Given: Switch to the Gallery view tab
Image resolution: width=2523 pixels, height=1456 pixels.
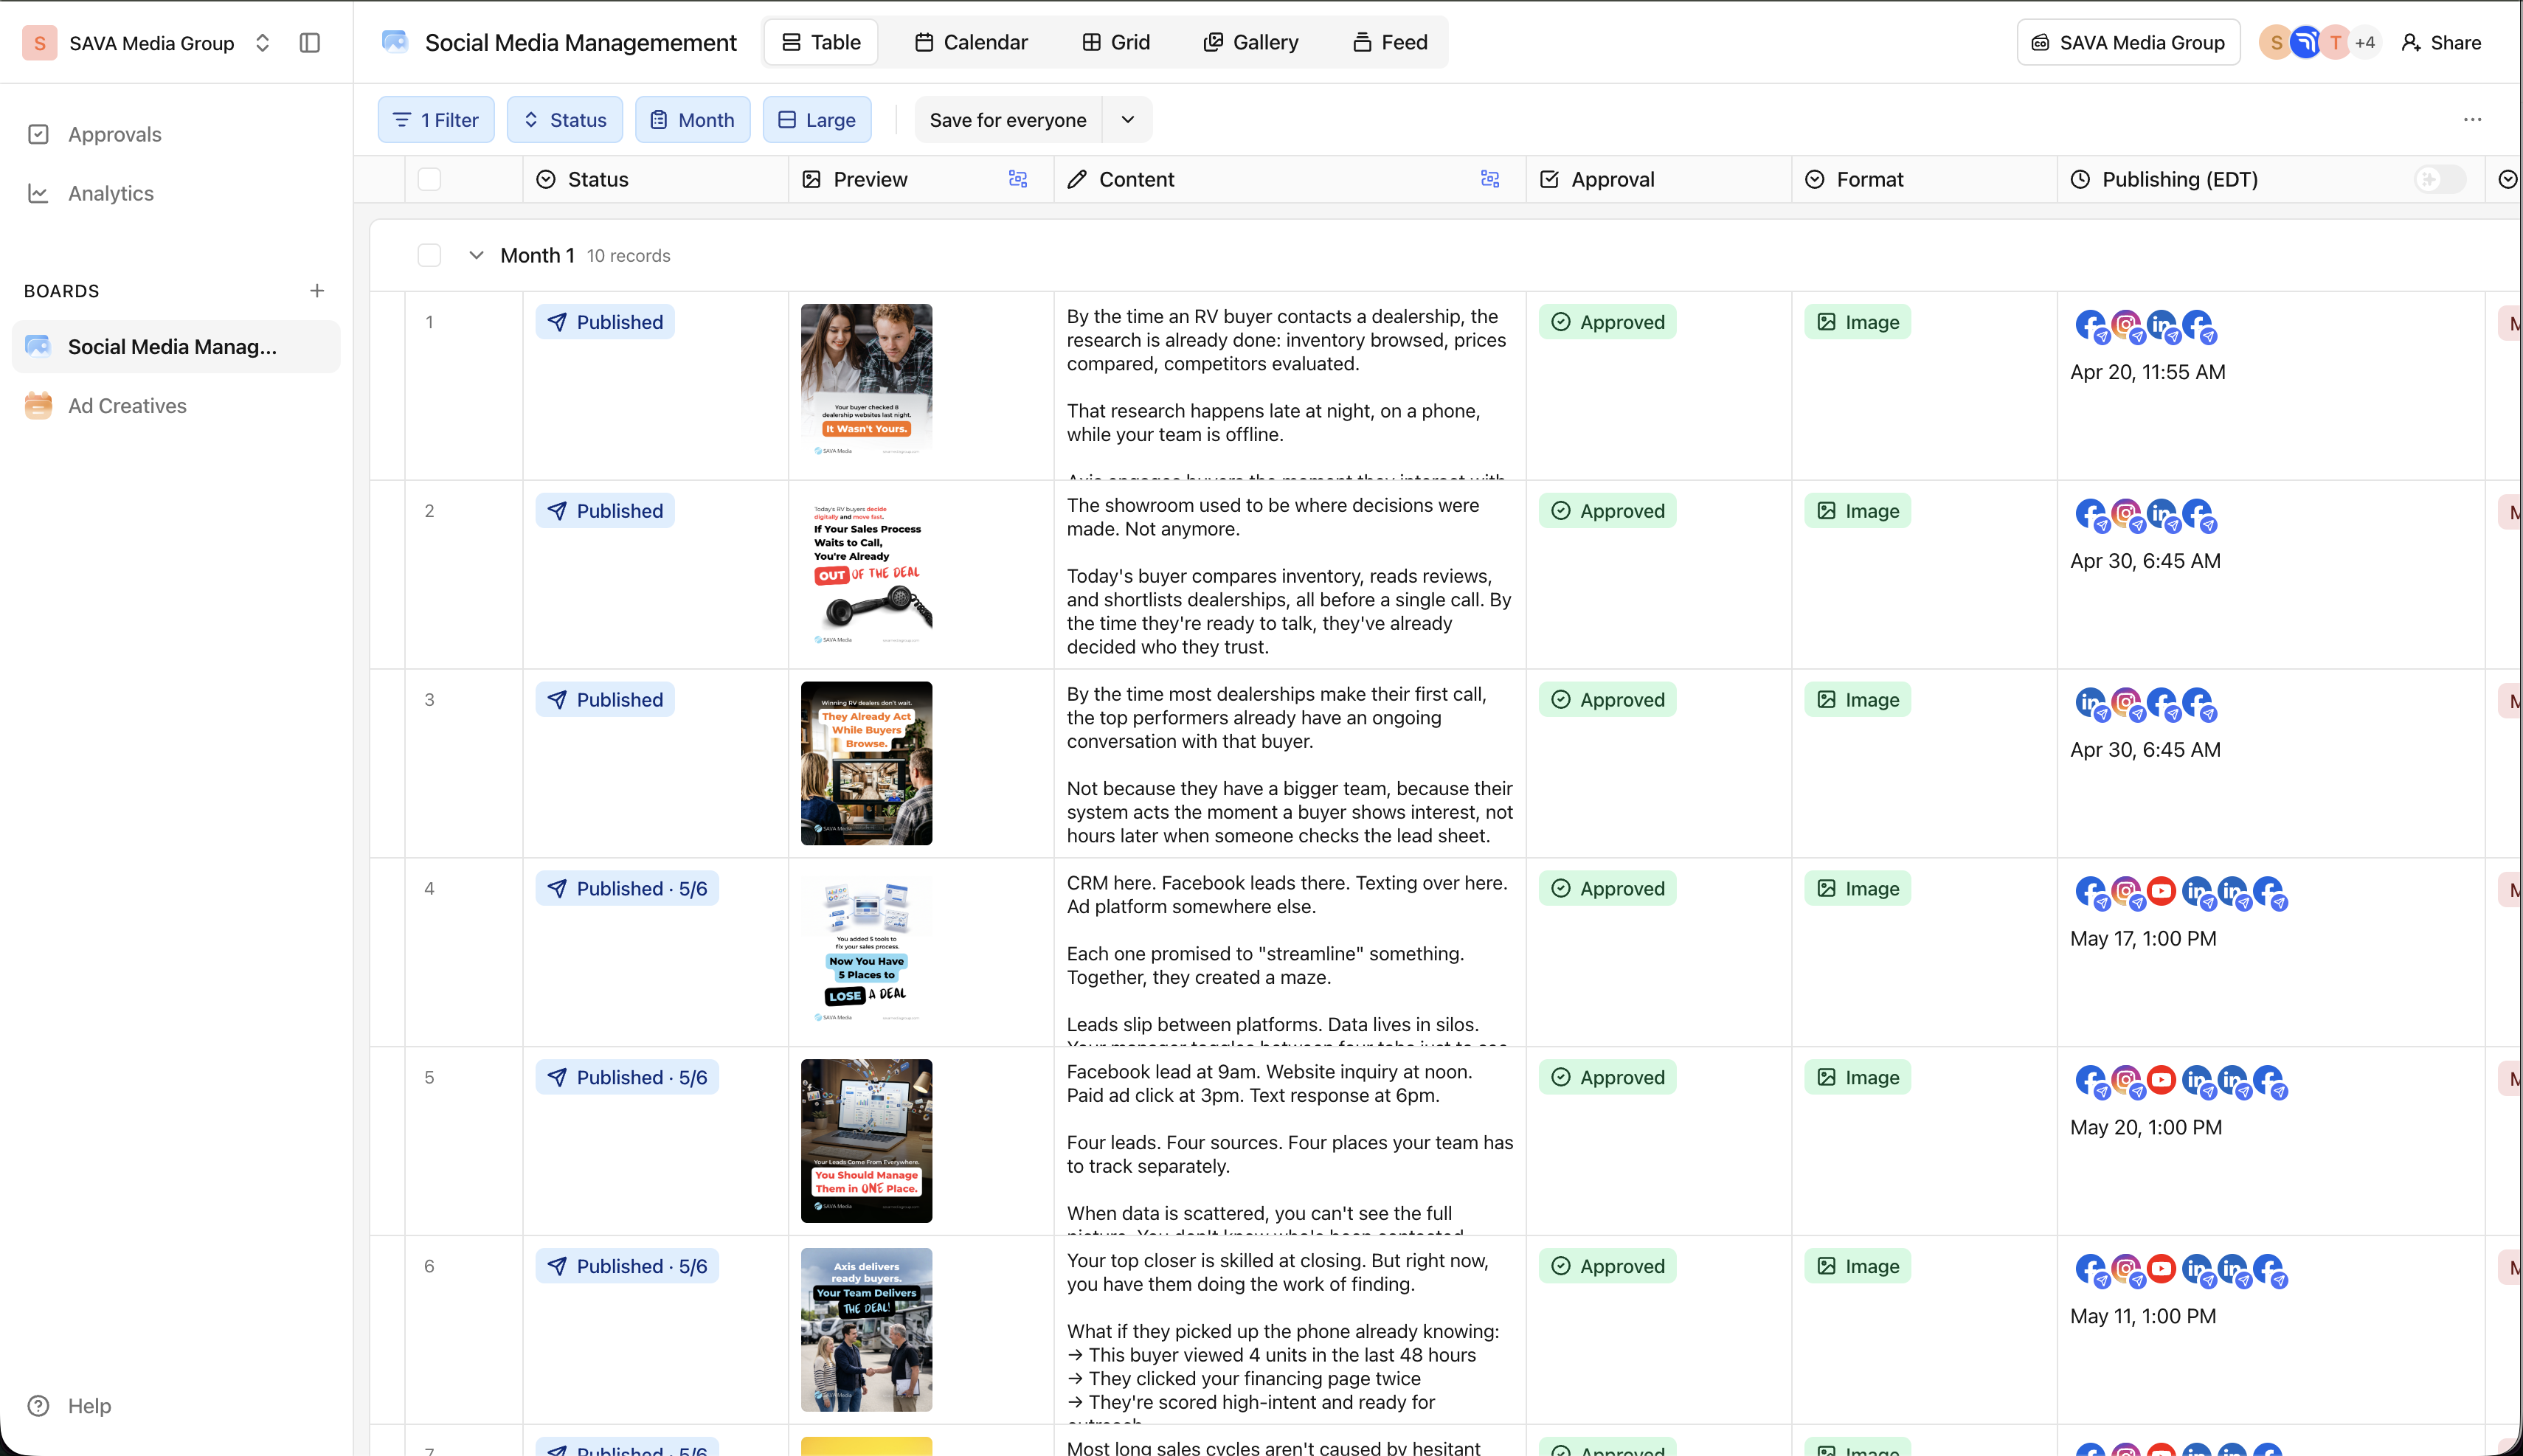Looking at the screenshot, I should (1250, 42).
